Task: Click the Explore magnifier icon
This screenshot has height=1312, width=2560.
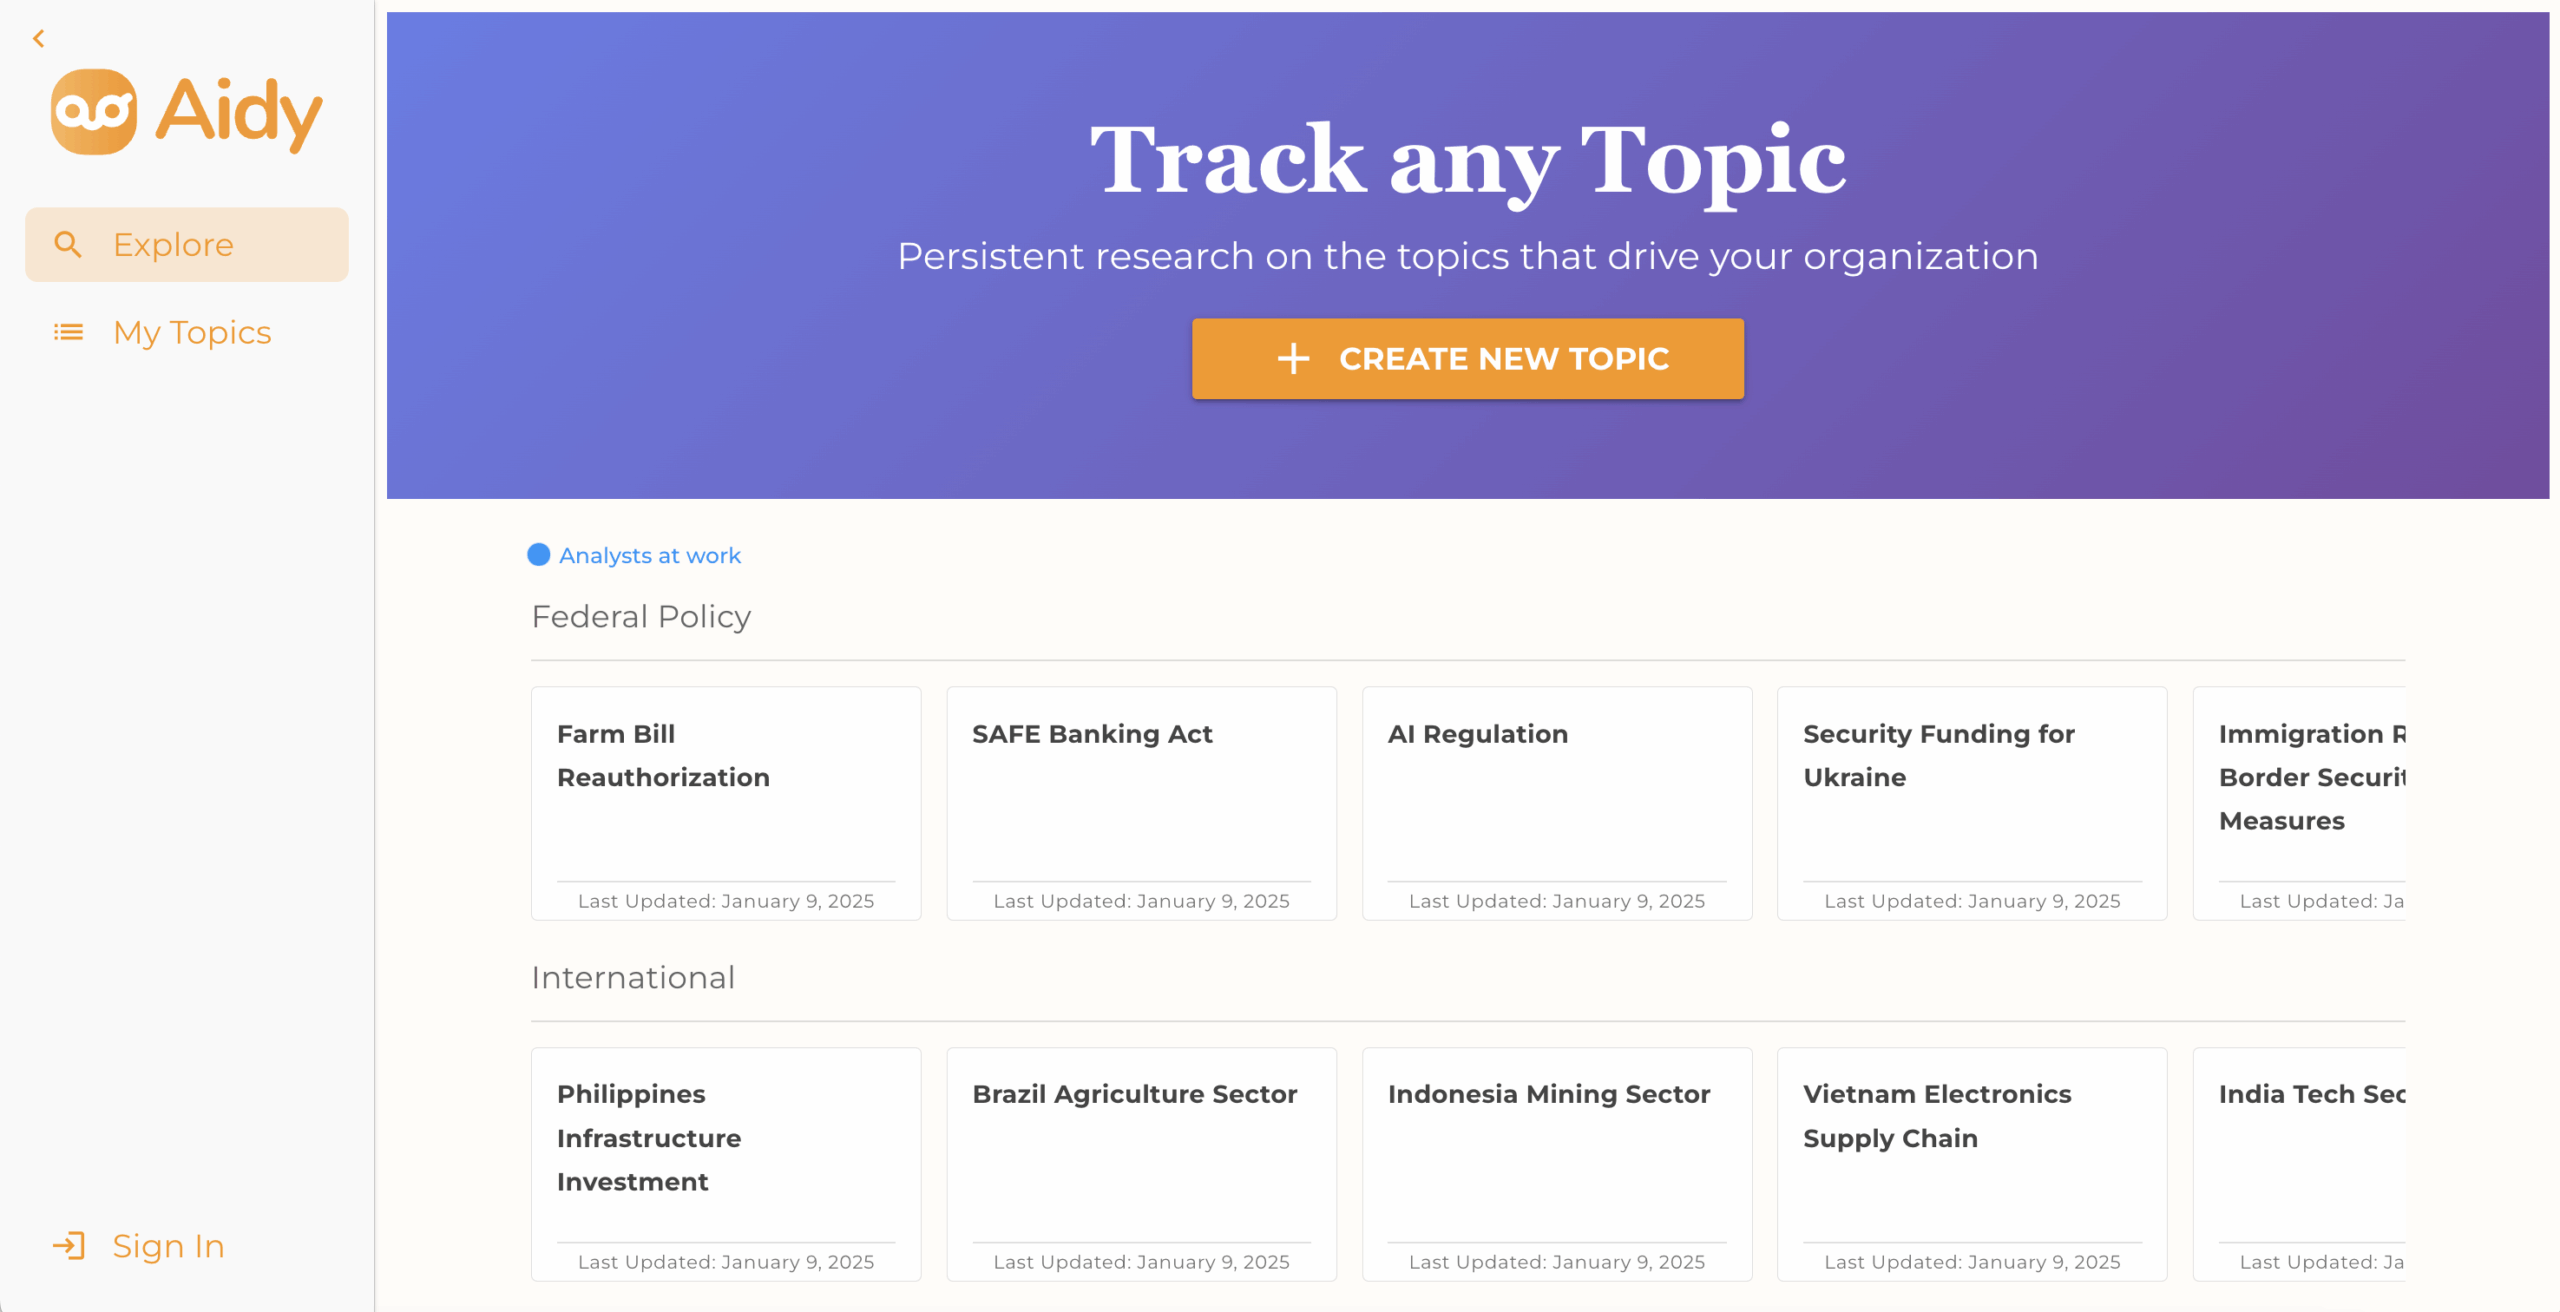Action: coord(68,244)
